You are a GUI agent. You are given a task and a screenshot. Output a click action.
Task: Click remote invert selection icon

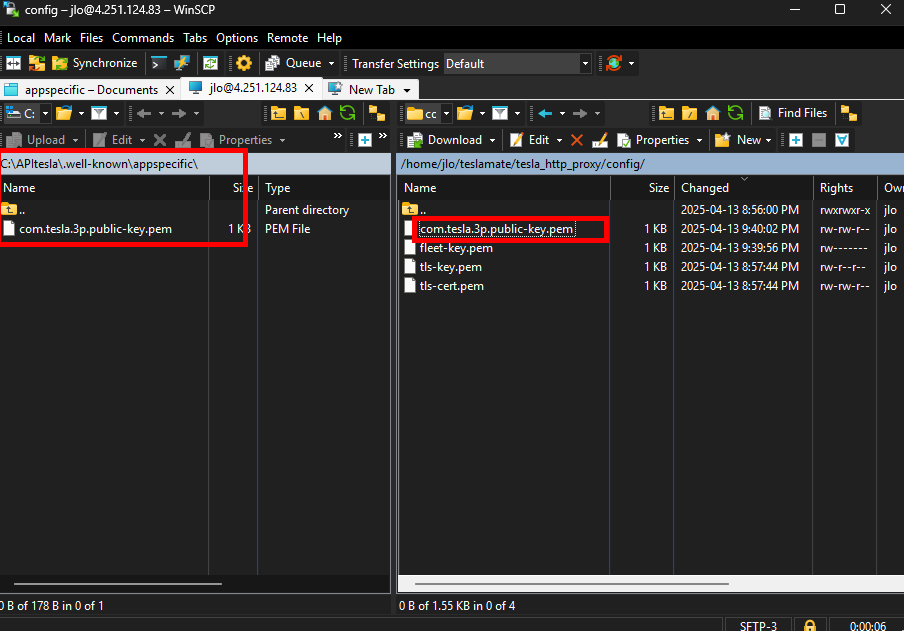click(x=842, y=140)
